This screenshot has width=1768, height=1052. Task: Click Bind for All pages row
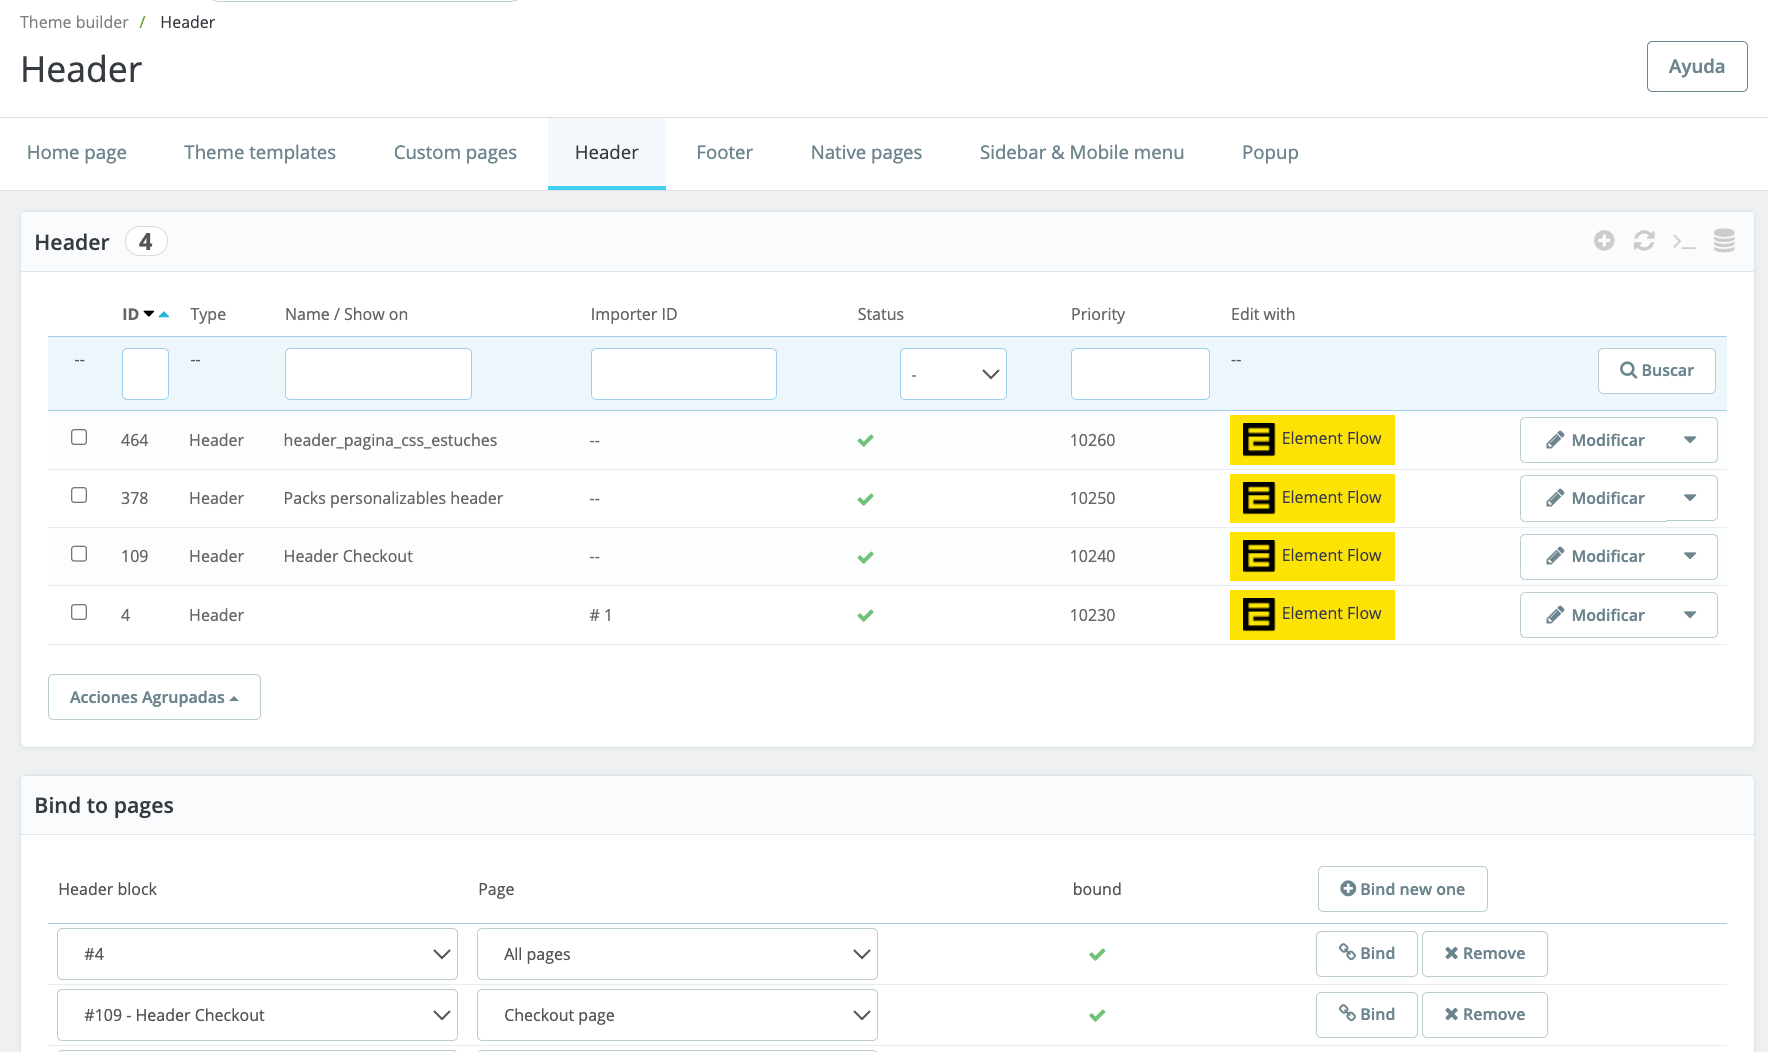(x=1367, y=954)
